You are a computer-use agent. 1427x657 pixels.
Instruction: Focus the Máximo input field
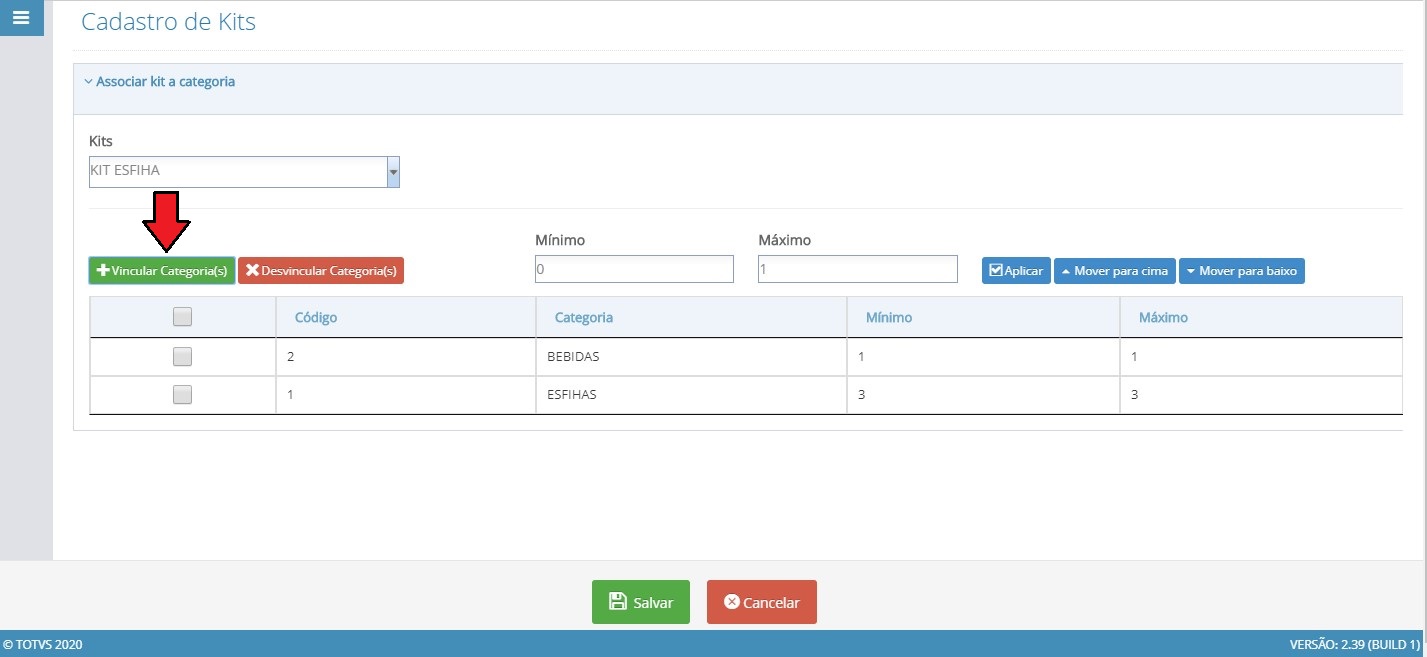coord(858,269)
